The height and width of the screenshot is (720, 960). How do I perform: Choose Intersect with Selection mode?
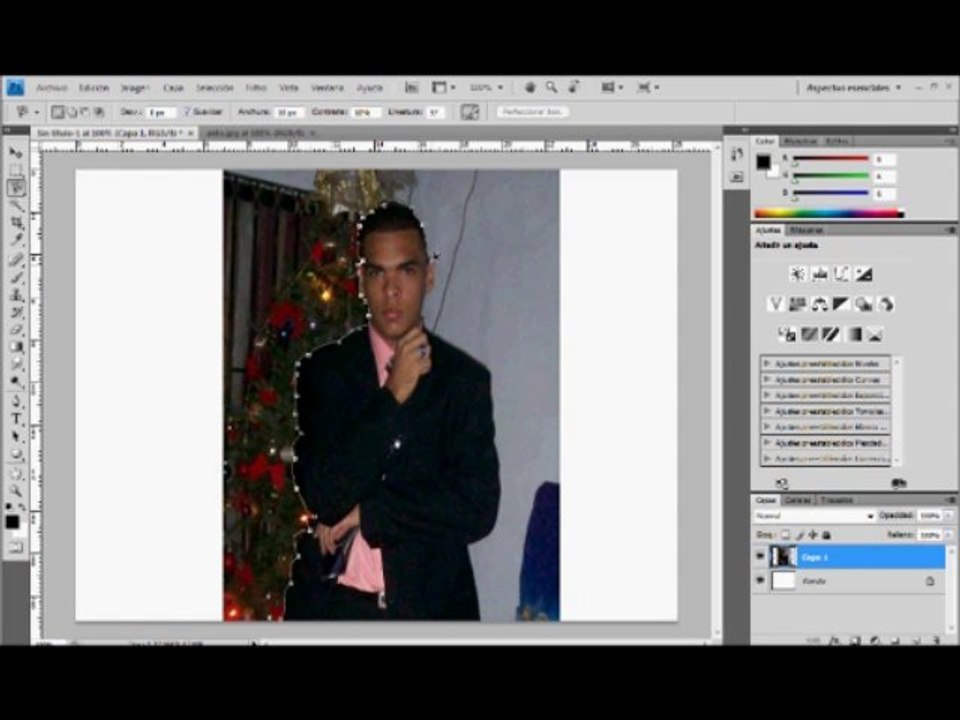click(x=99, y=112)
